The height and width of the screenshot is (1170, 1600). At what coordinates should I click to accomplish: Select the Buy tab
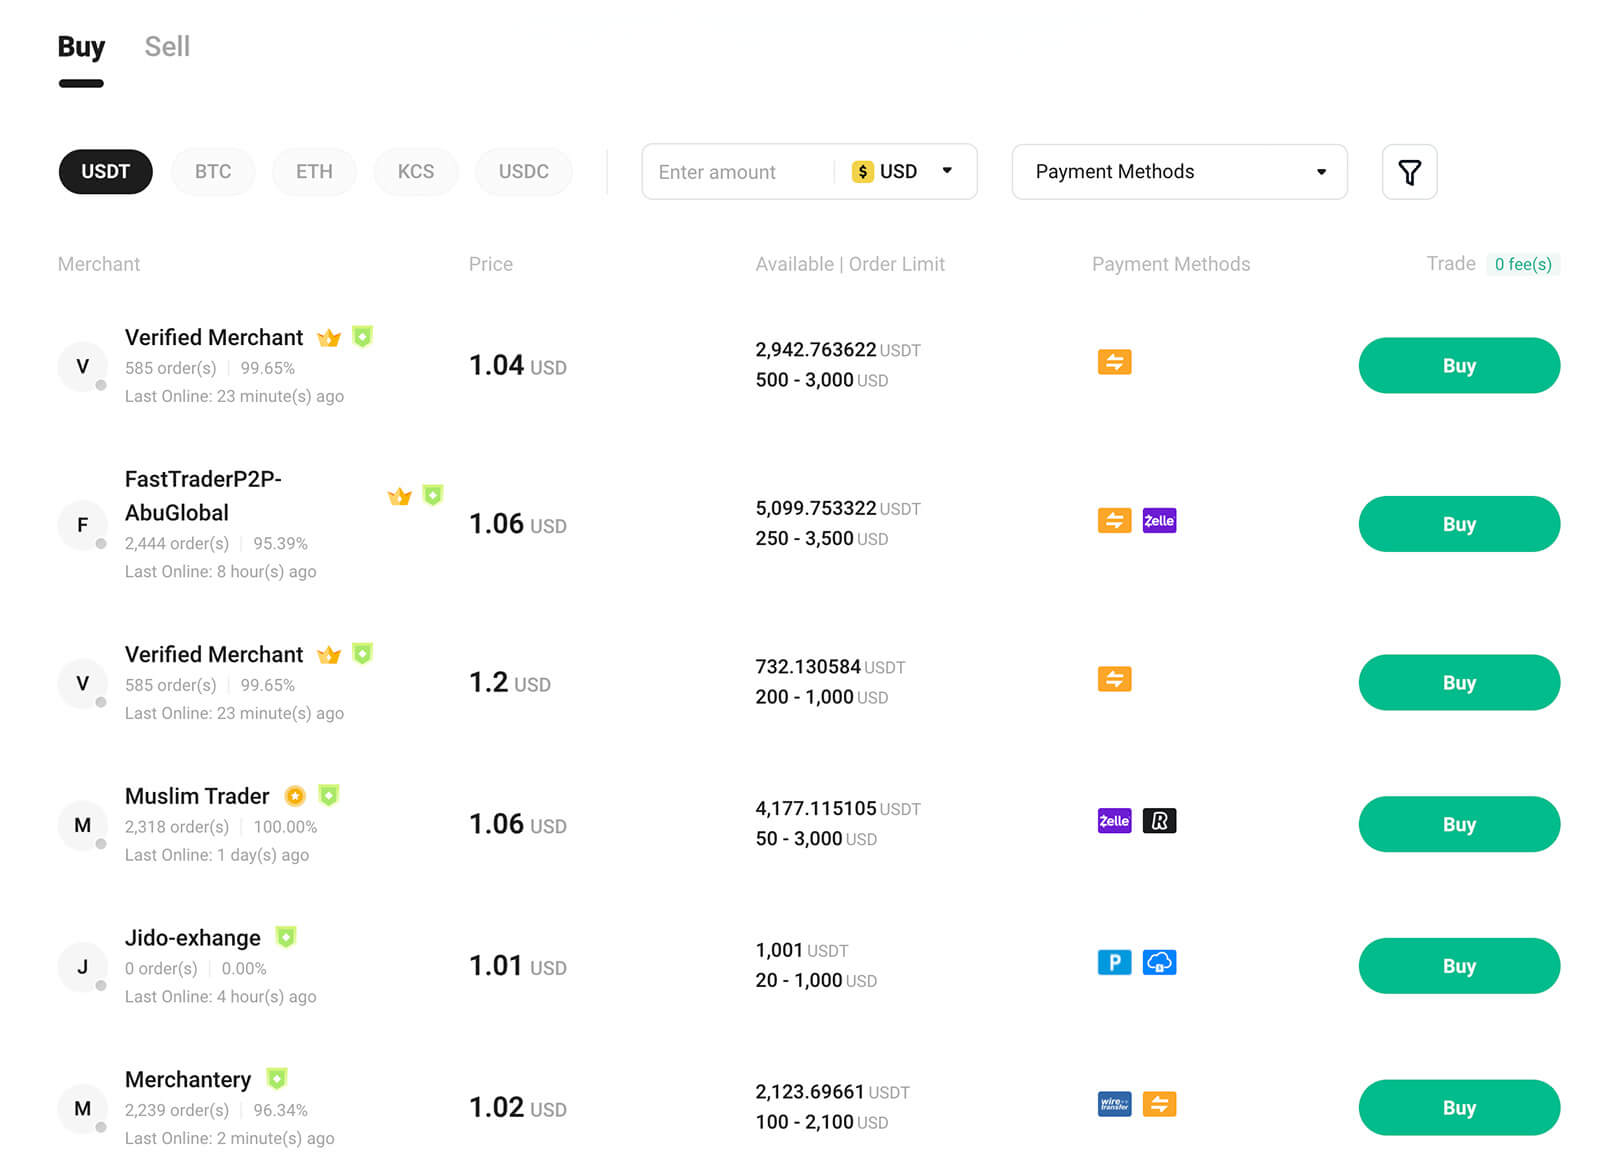click(81, 47)
